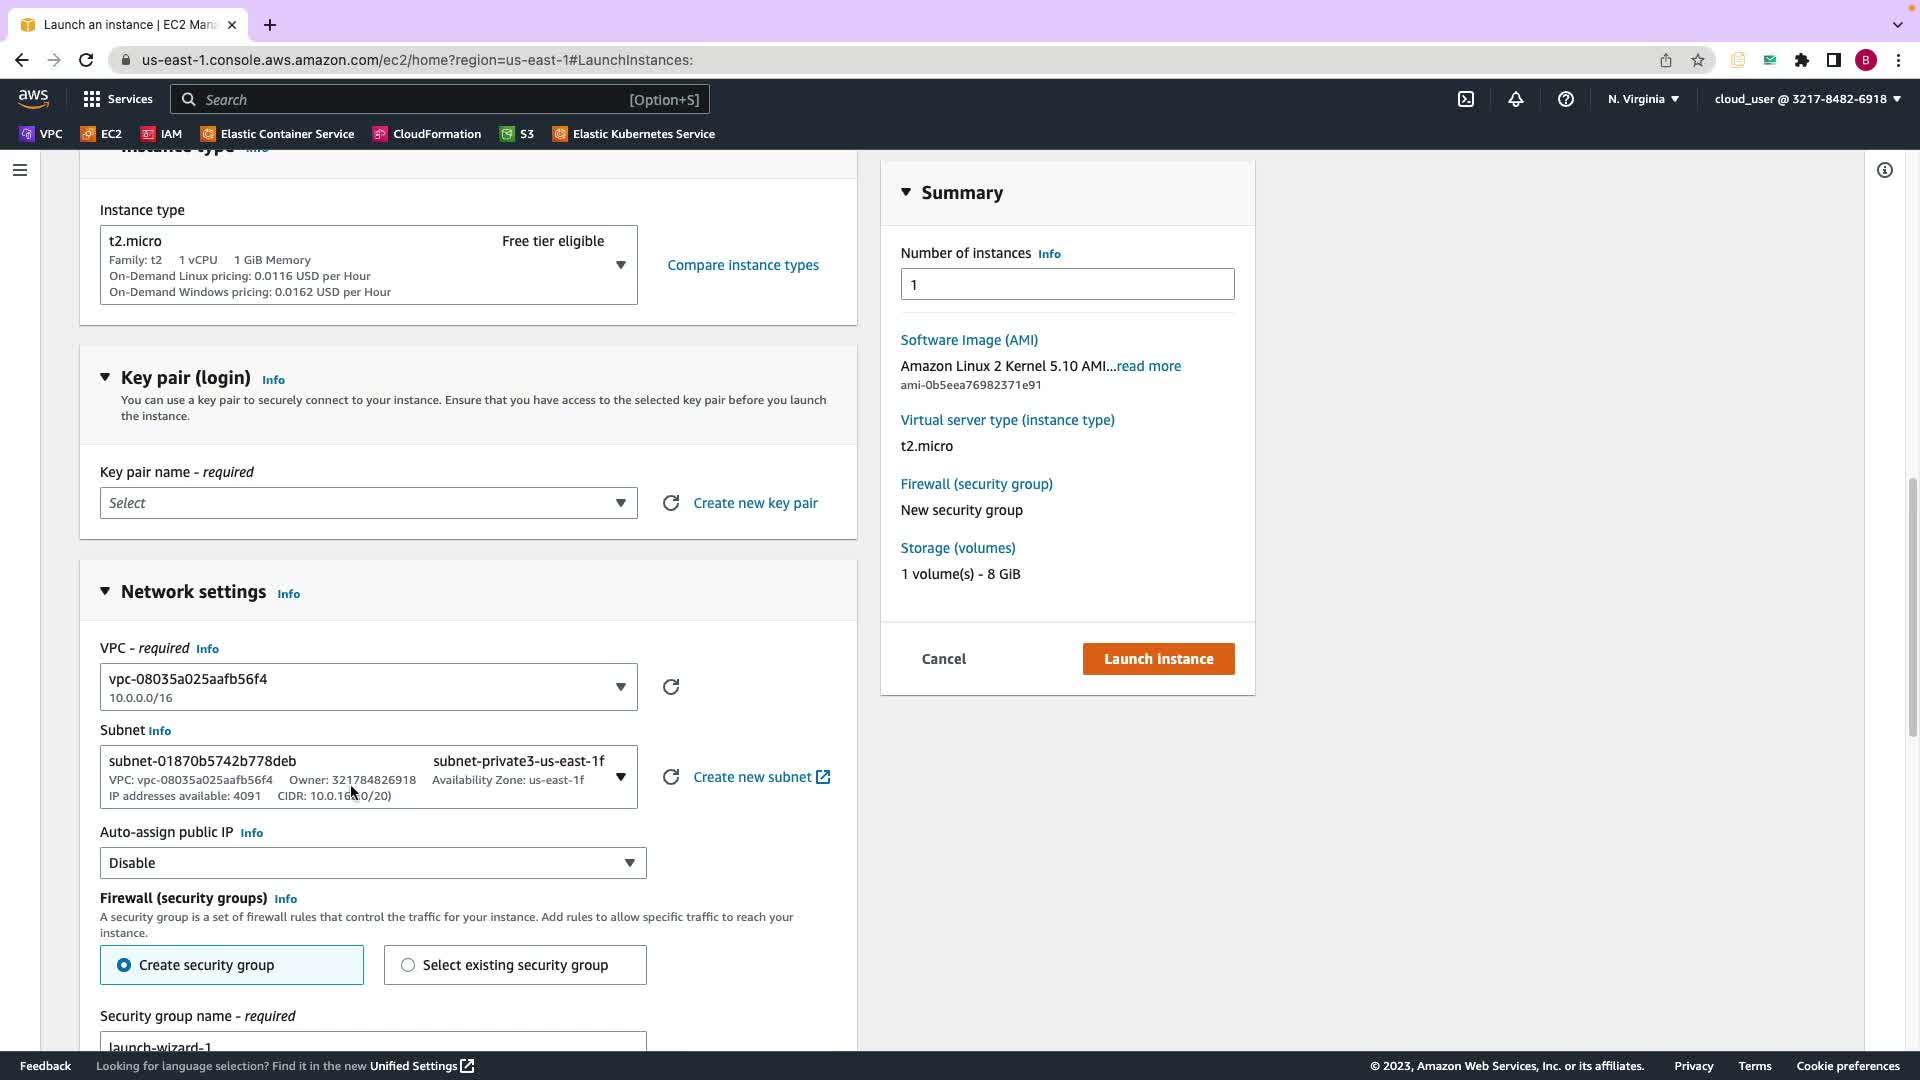Viewport: 1920px width, 1080px height.
Task: Click the page vertical scrollbar
Action: click(1912, 606)
